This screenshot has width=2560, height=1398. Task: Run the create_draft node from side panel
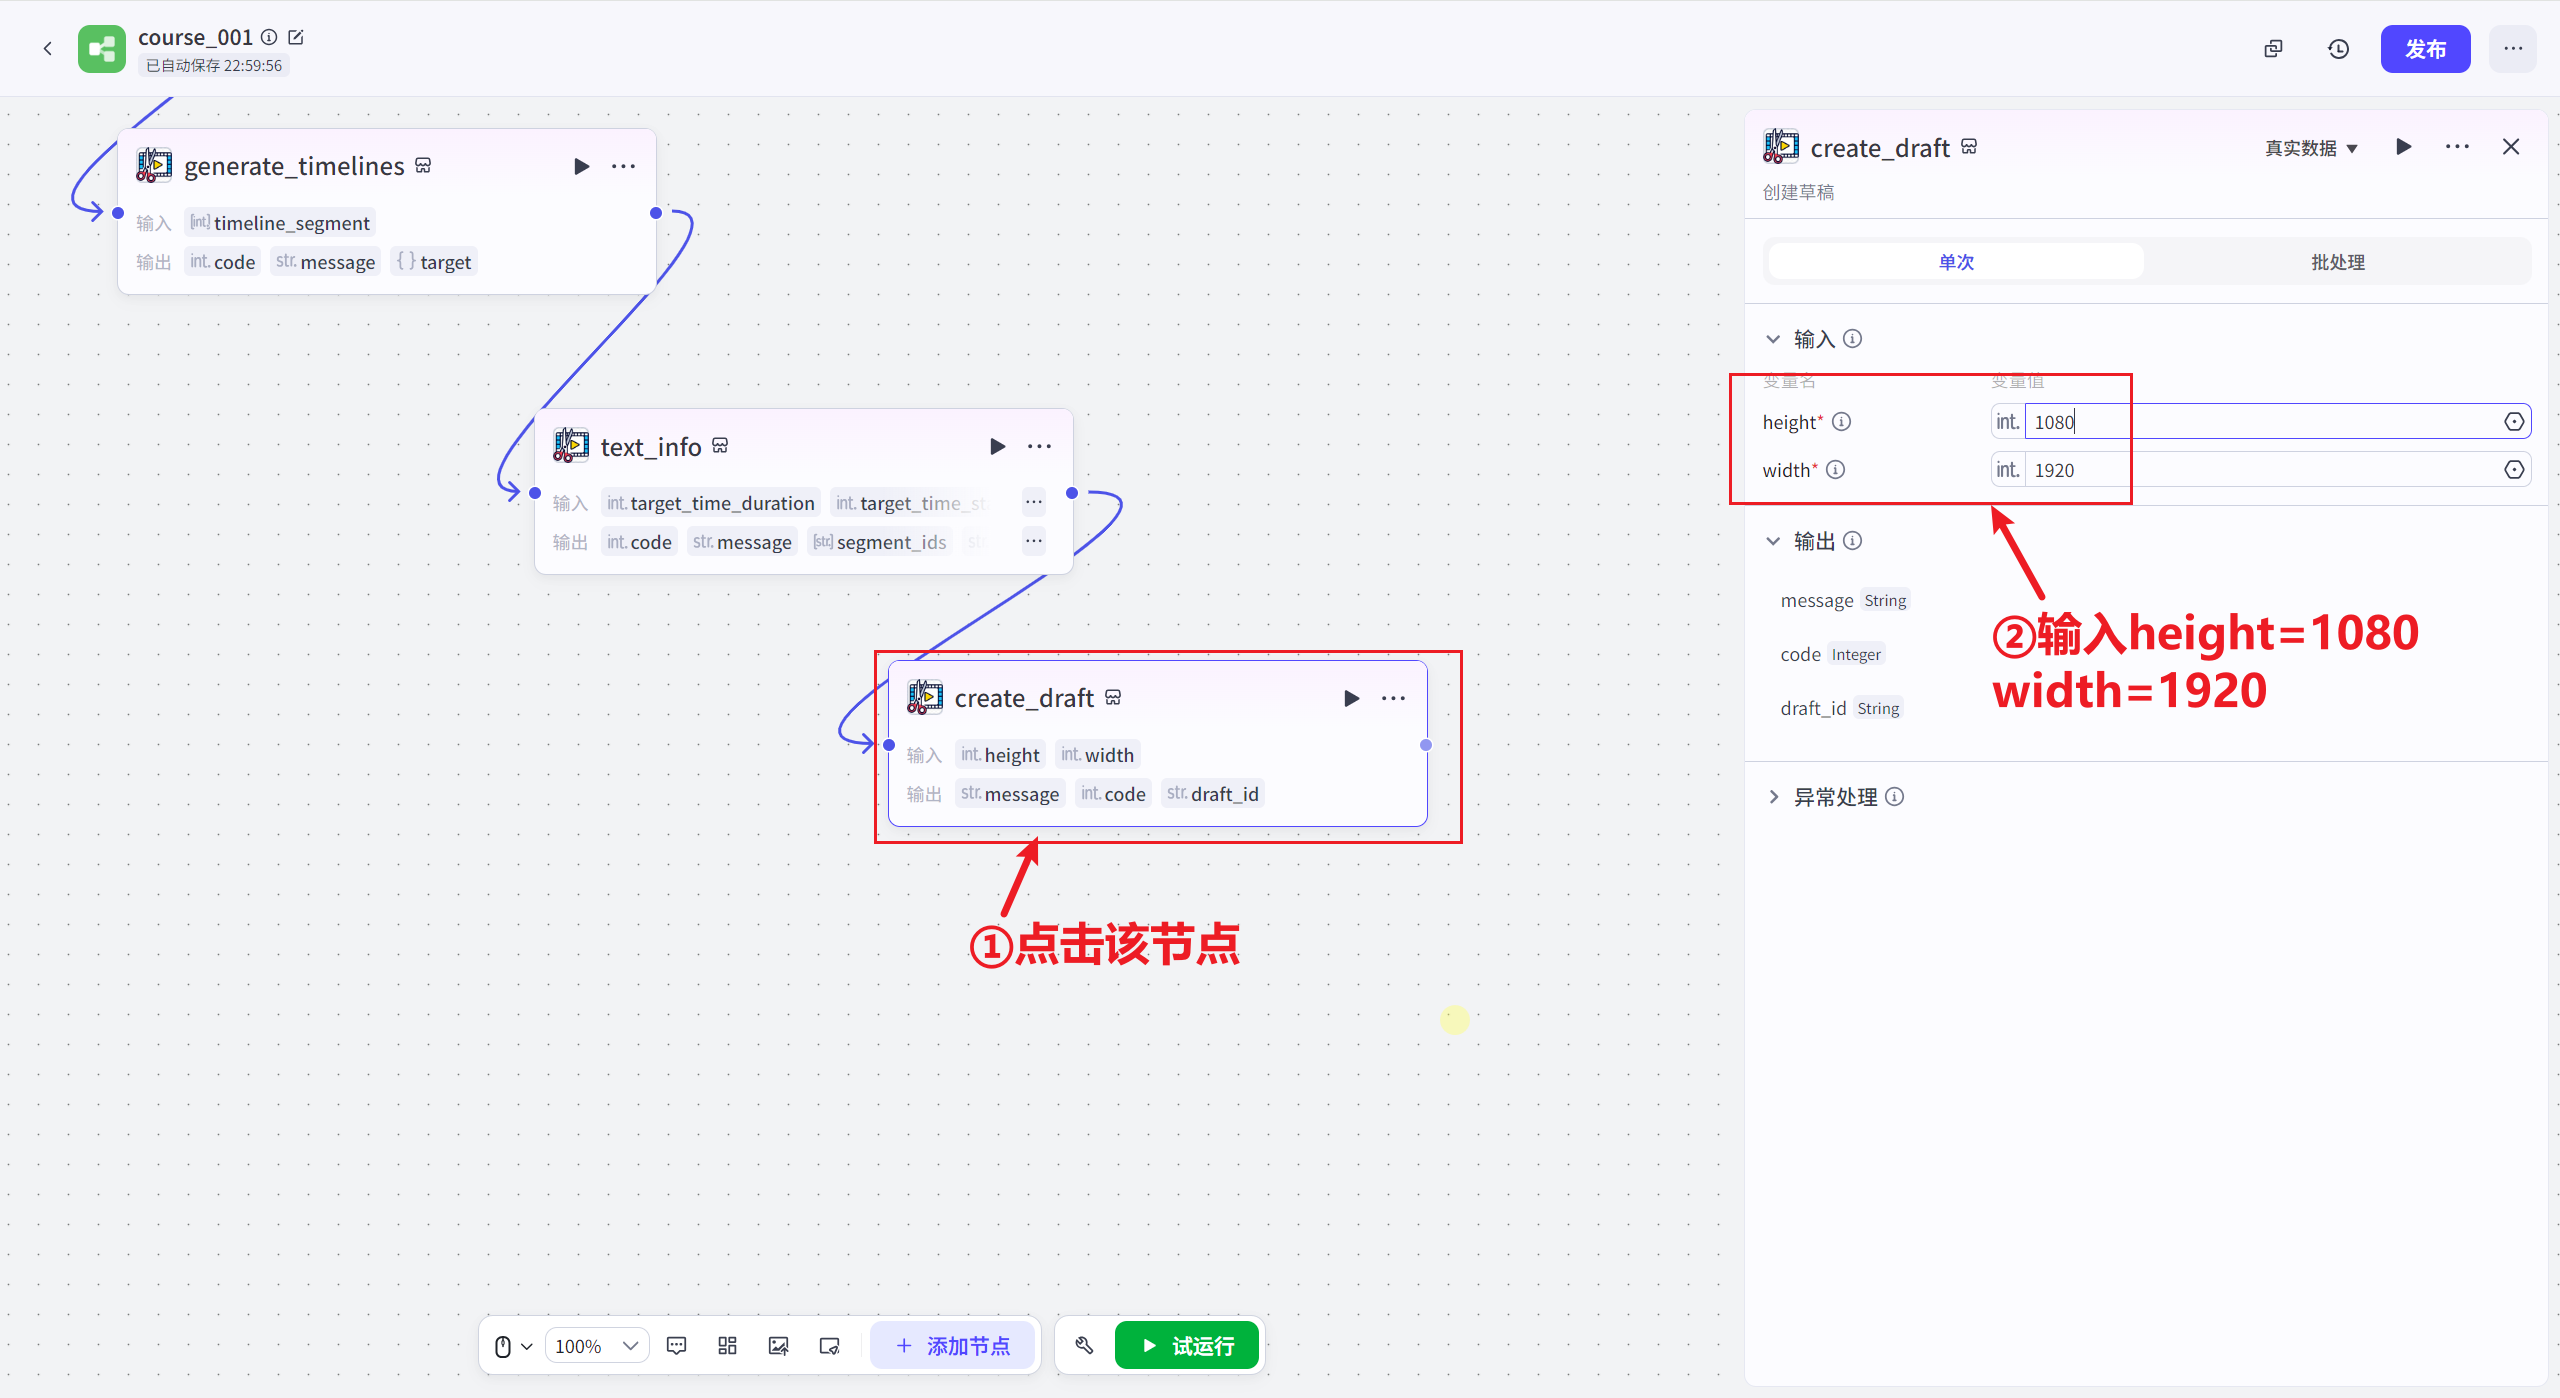(2404, 147)
